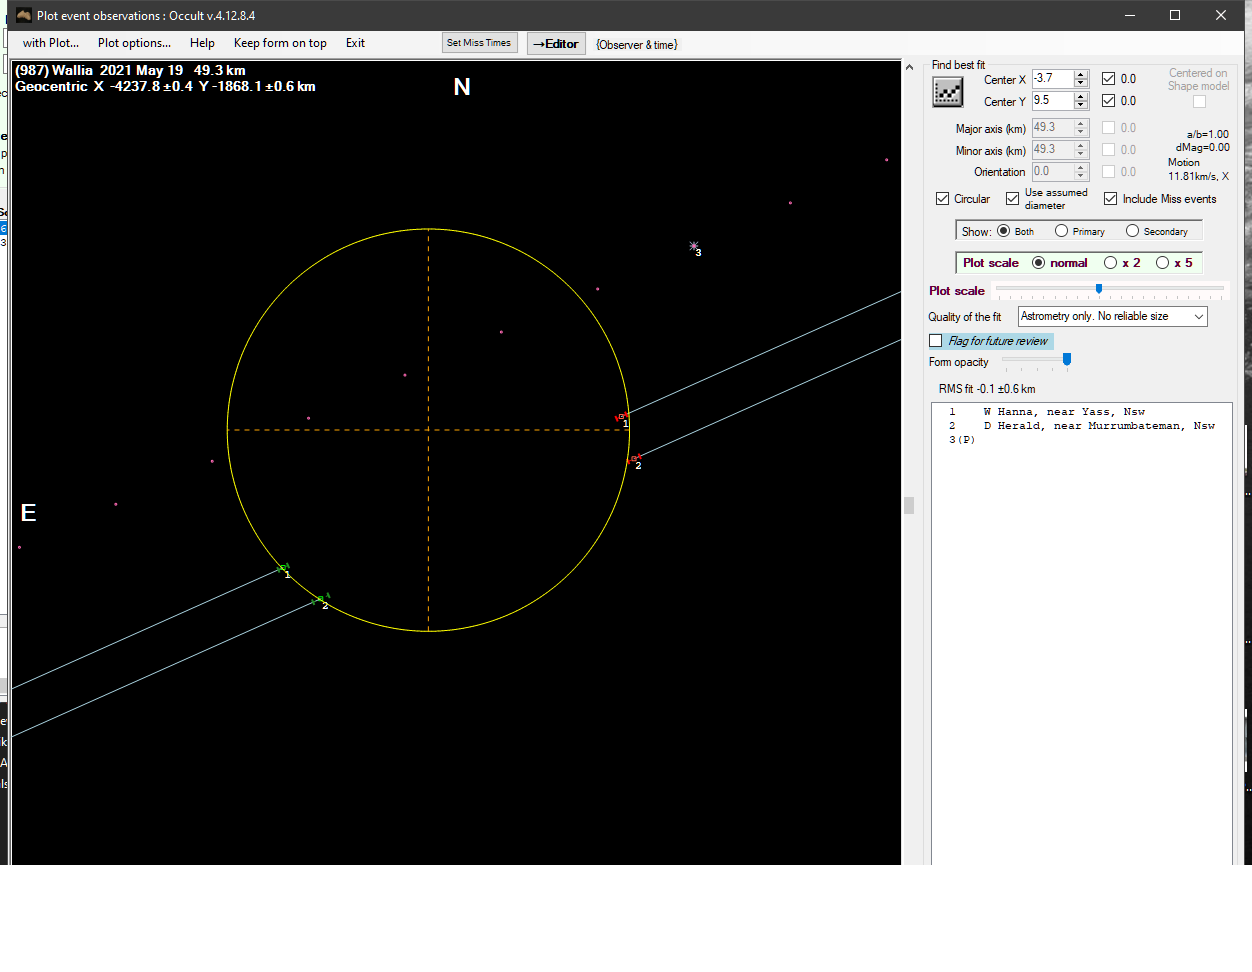Click the Plot scale slider thumb
The width and height of the screenshot is (1252, 972).
pyautogui.click(x=1099, y=289)
